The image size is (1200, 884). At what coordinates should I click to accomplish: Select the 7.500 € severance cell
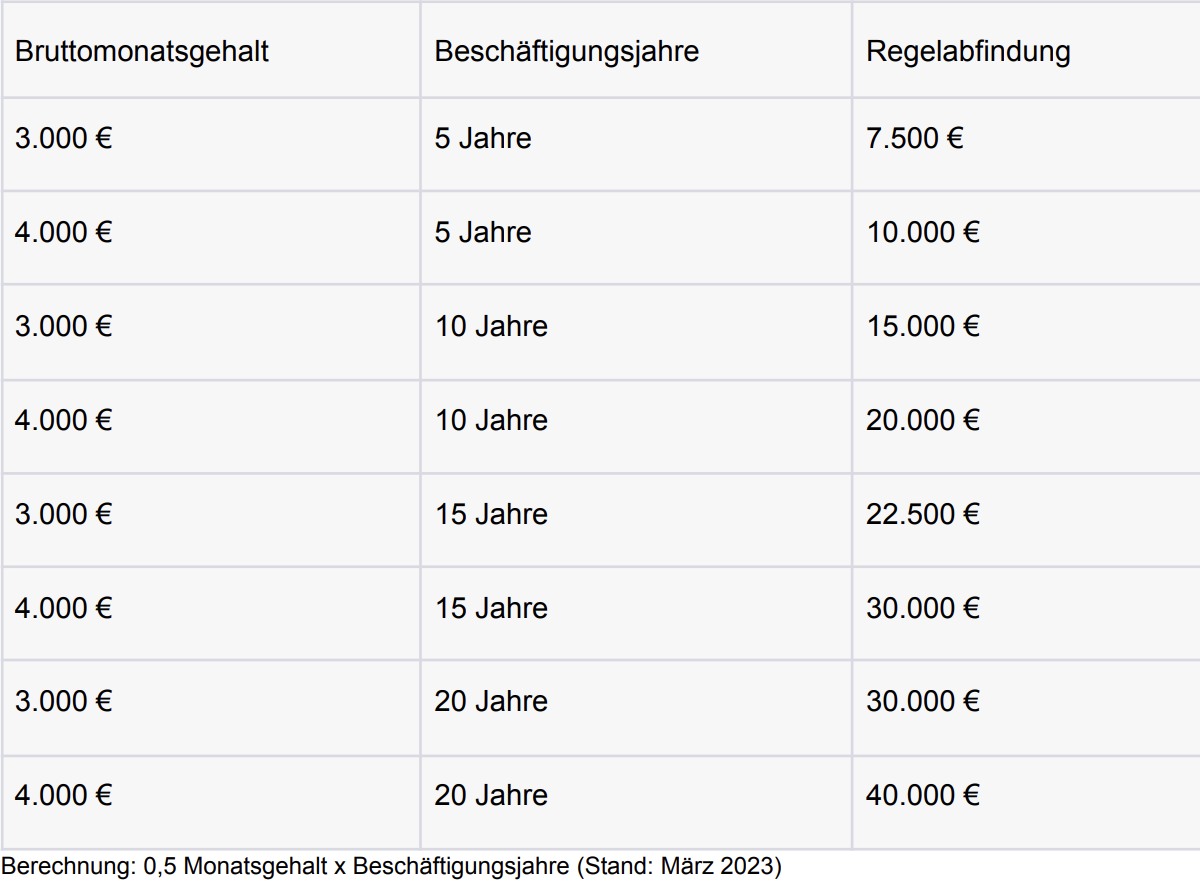914,139
